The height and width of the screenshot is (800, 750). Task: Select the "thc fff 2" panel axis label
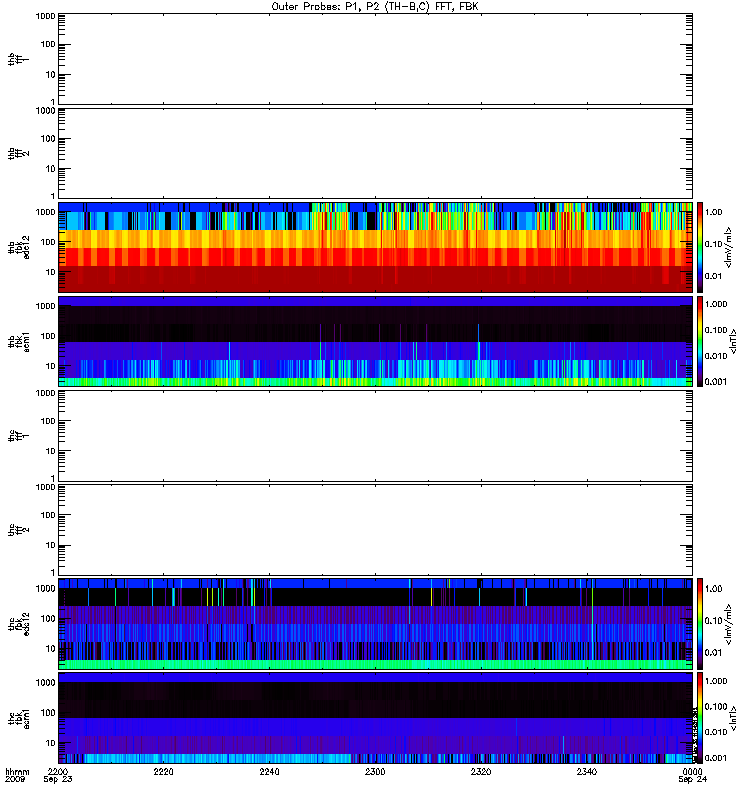click(18, 530)
